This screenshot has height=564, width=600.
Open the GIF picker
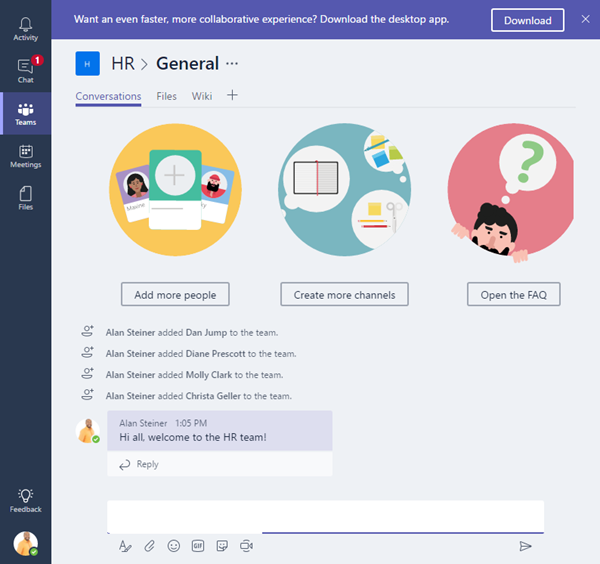(x=198, y=546)
